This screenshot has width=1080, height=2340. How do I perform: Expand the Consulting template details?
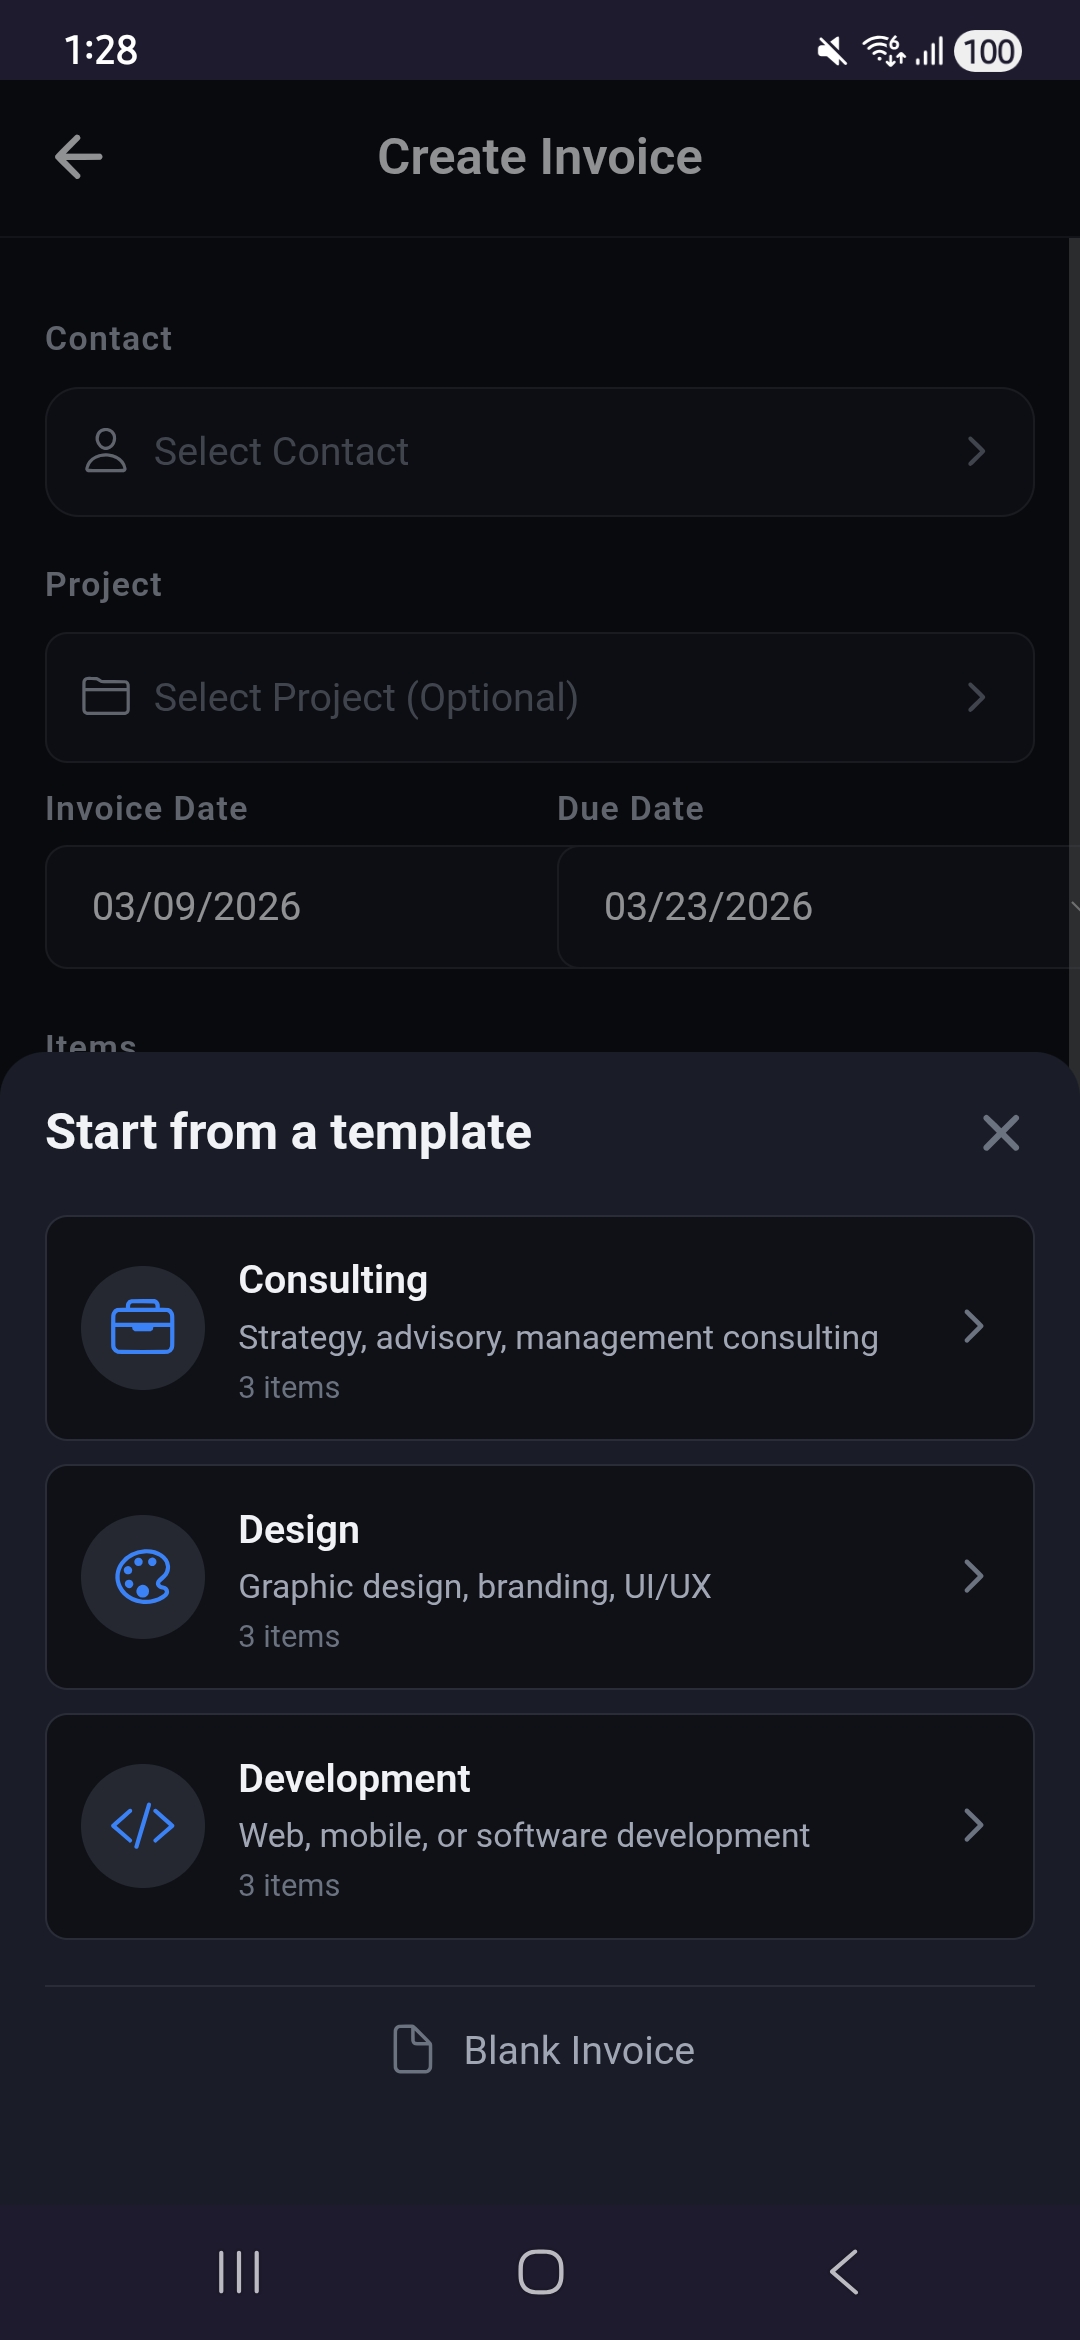(975, 1328)
